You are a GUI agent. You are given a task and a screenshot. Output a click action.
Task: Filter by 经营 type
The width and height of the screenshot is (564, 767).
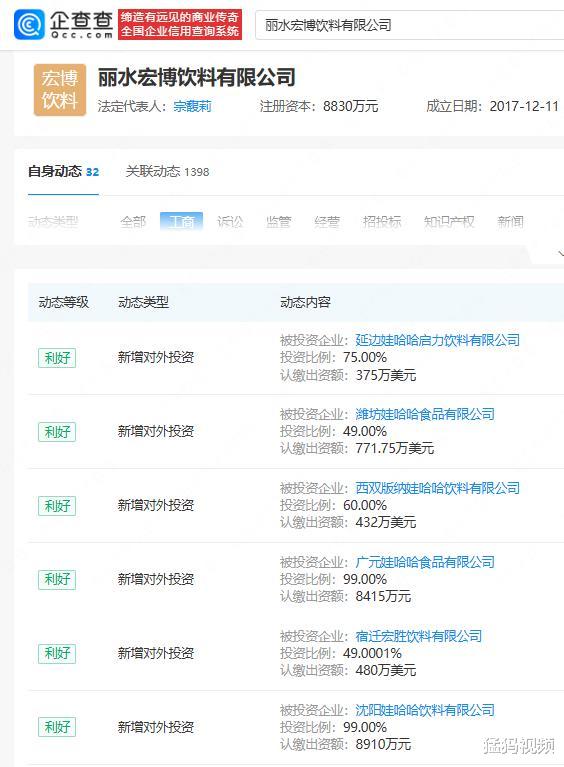pyautogui.click(x=327, y=222)
